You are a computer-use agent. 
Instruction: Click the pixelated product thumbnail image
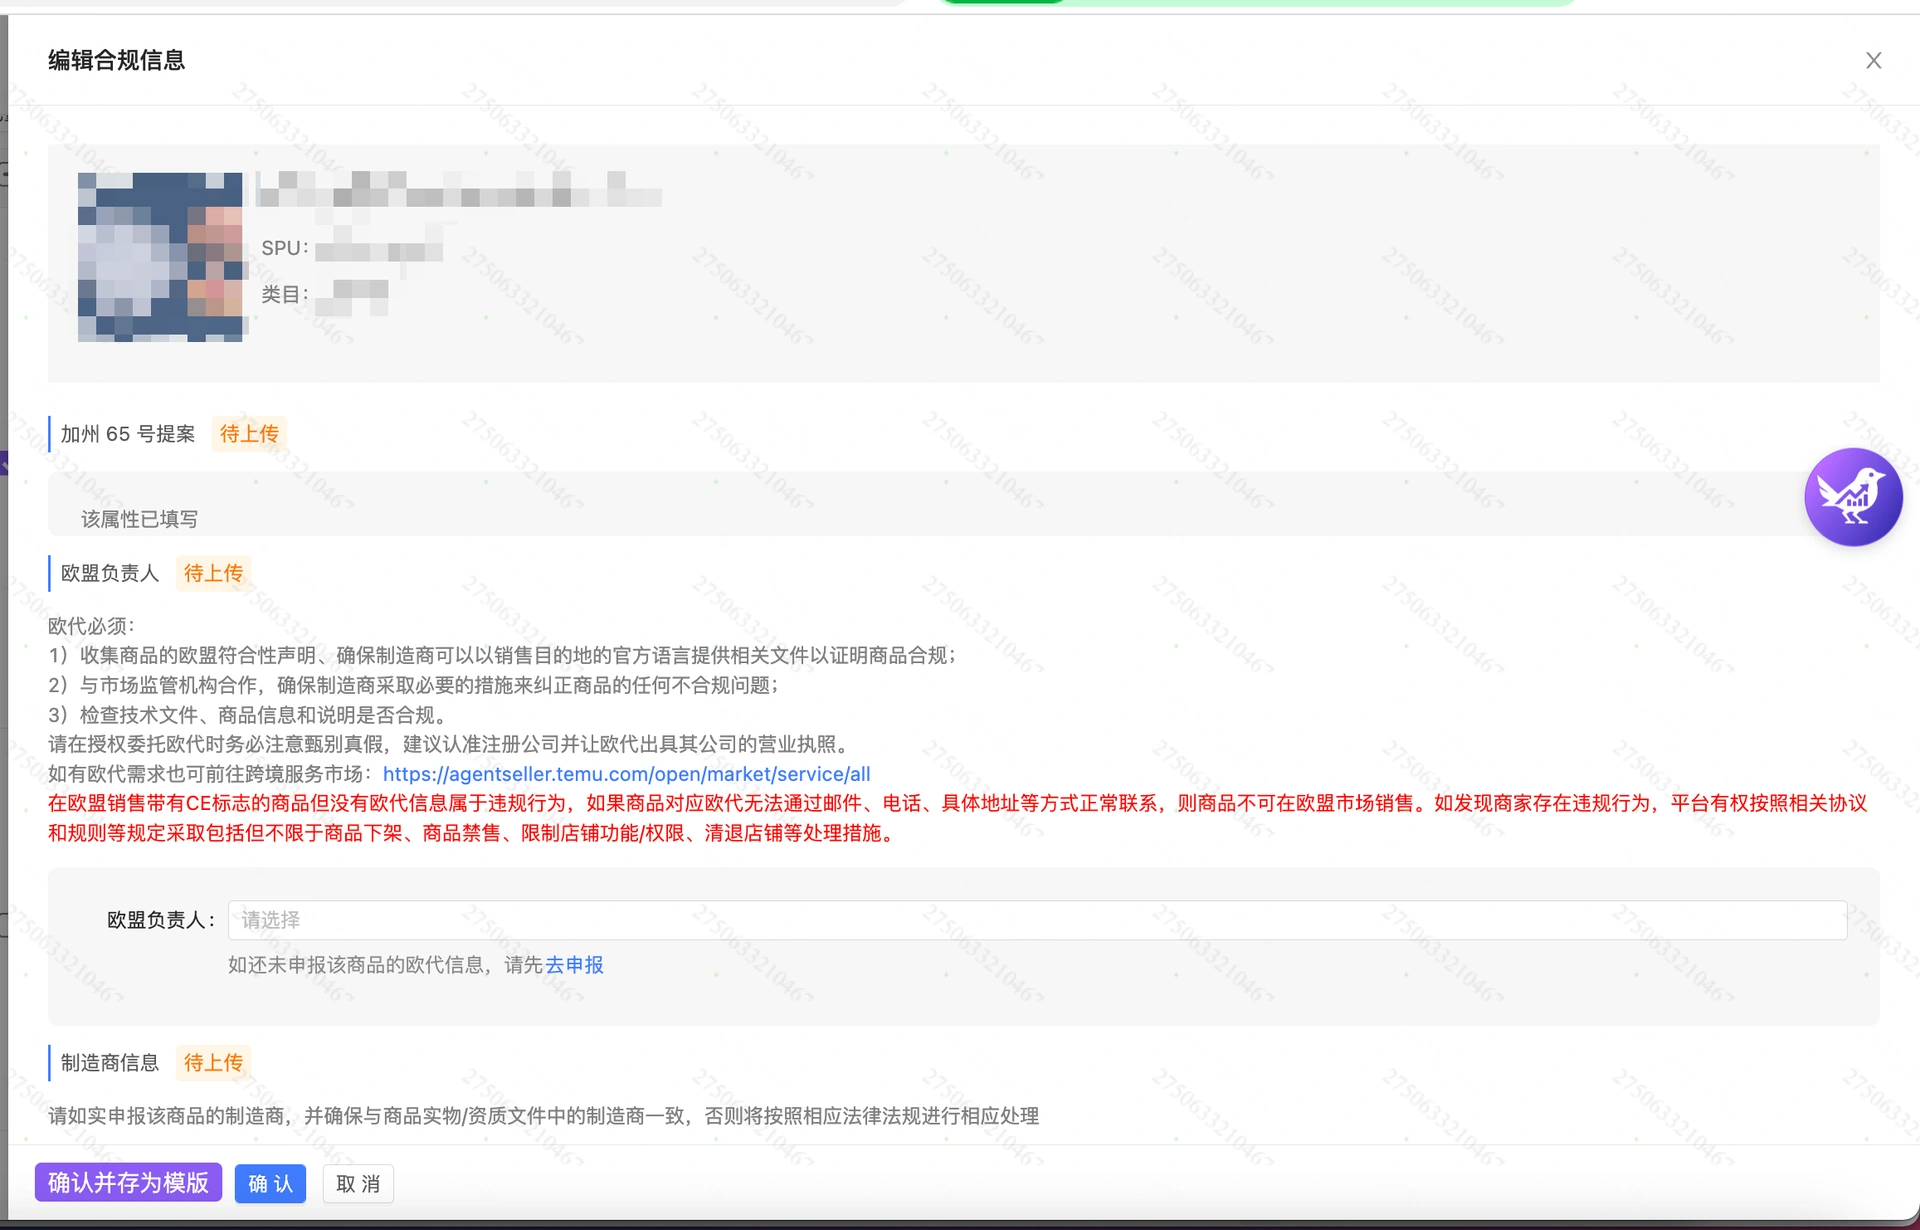point(161,257)
